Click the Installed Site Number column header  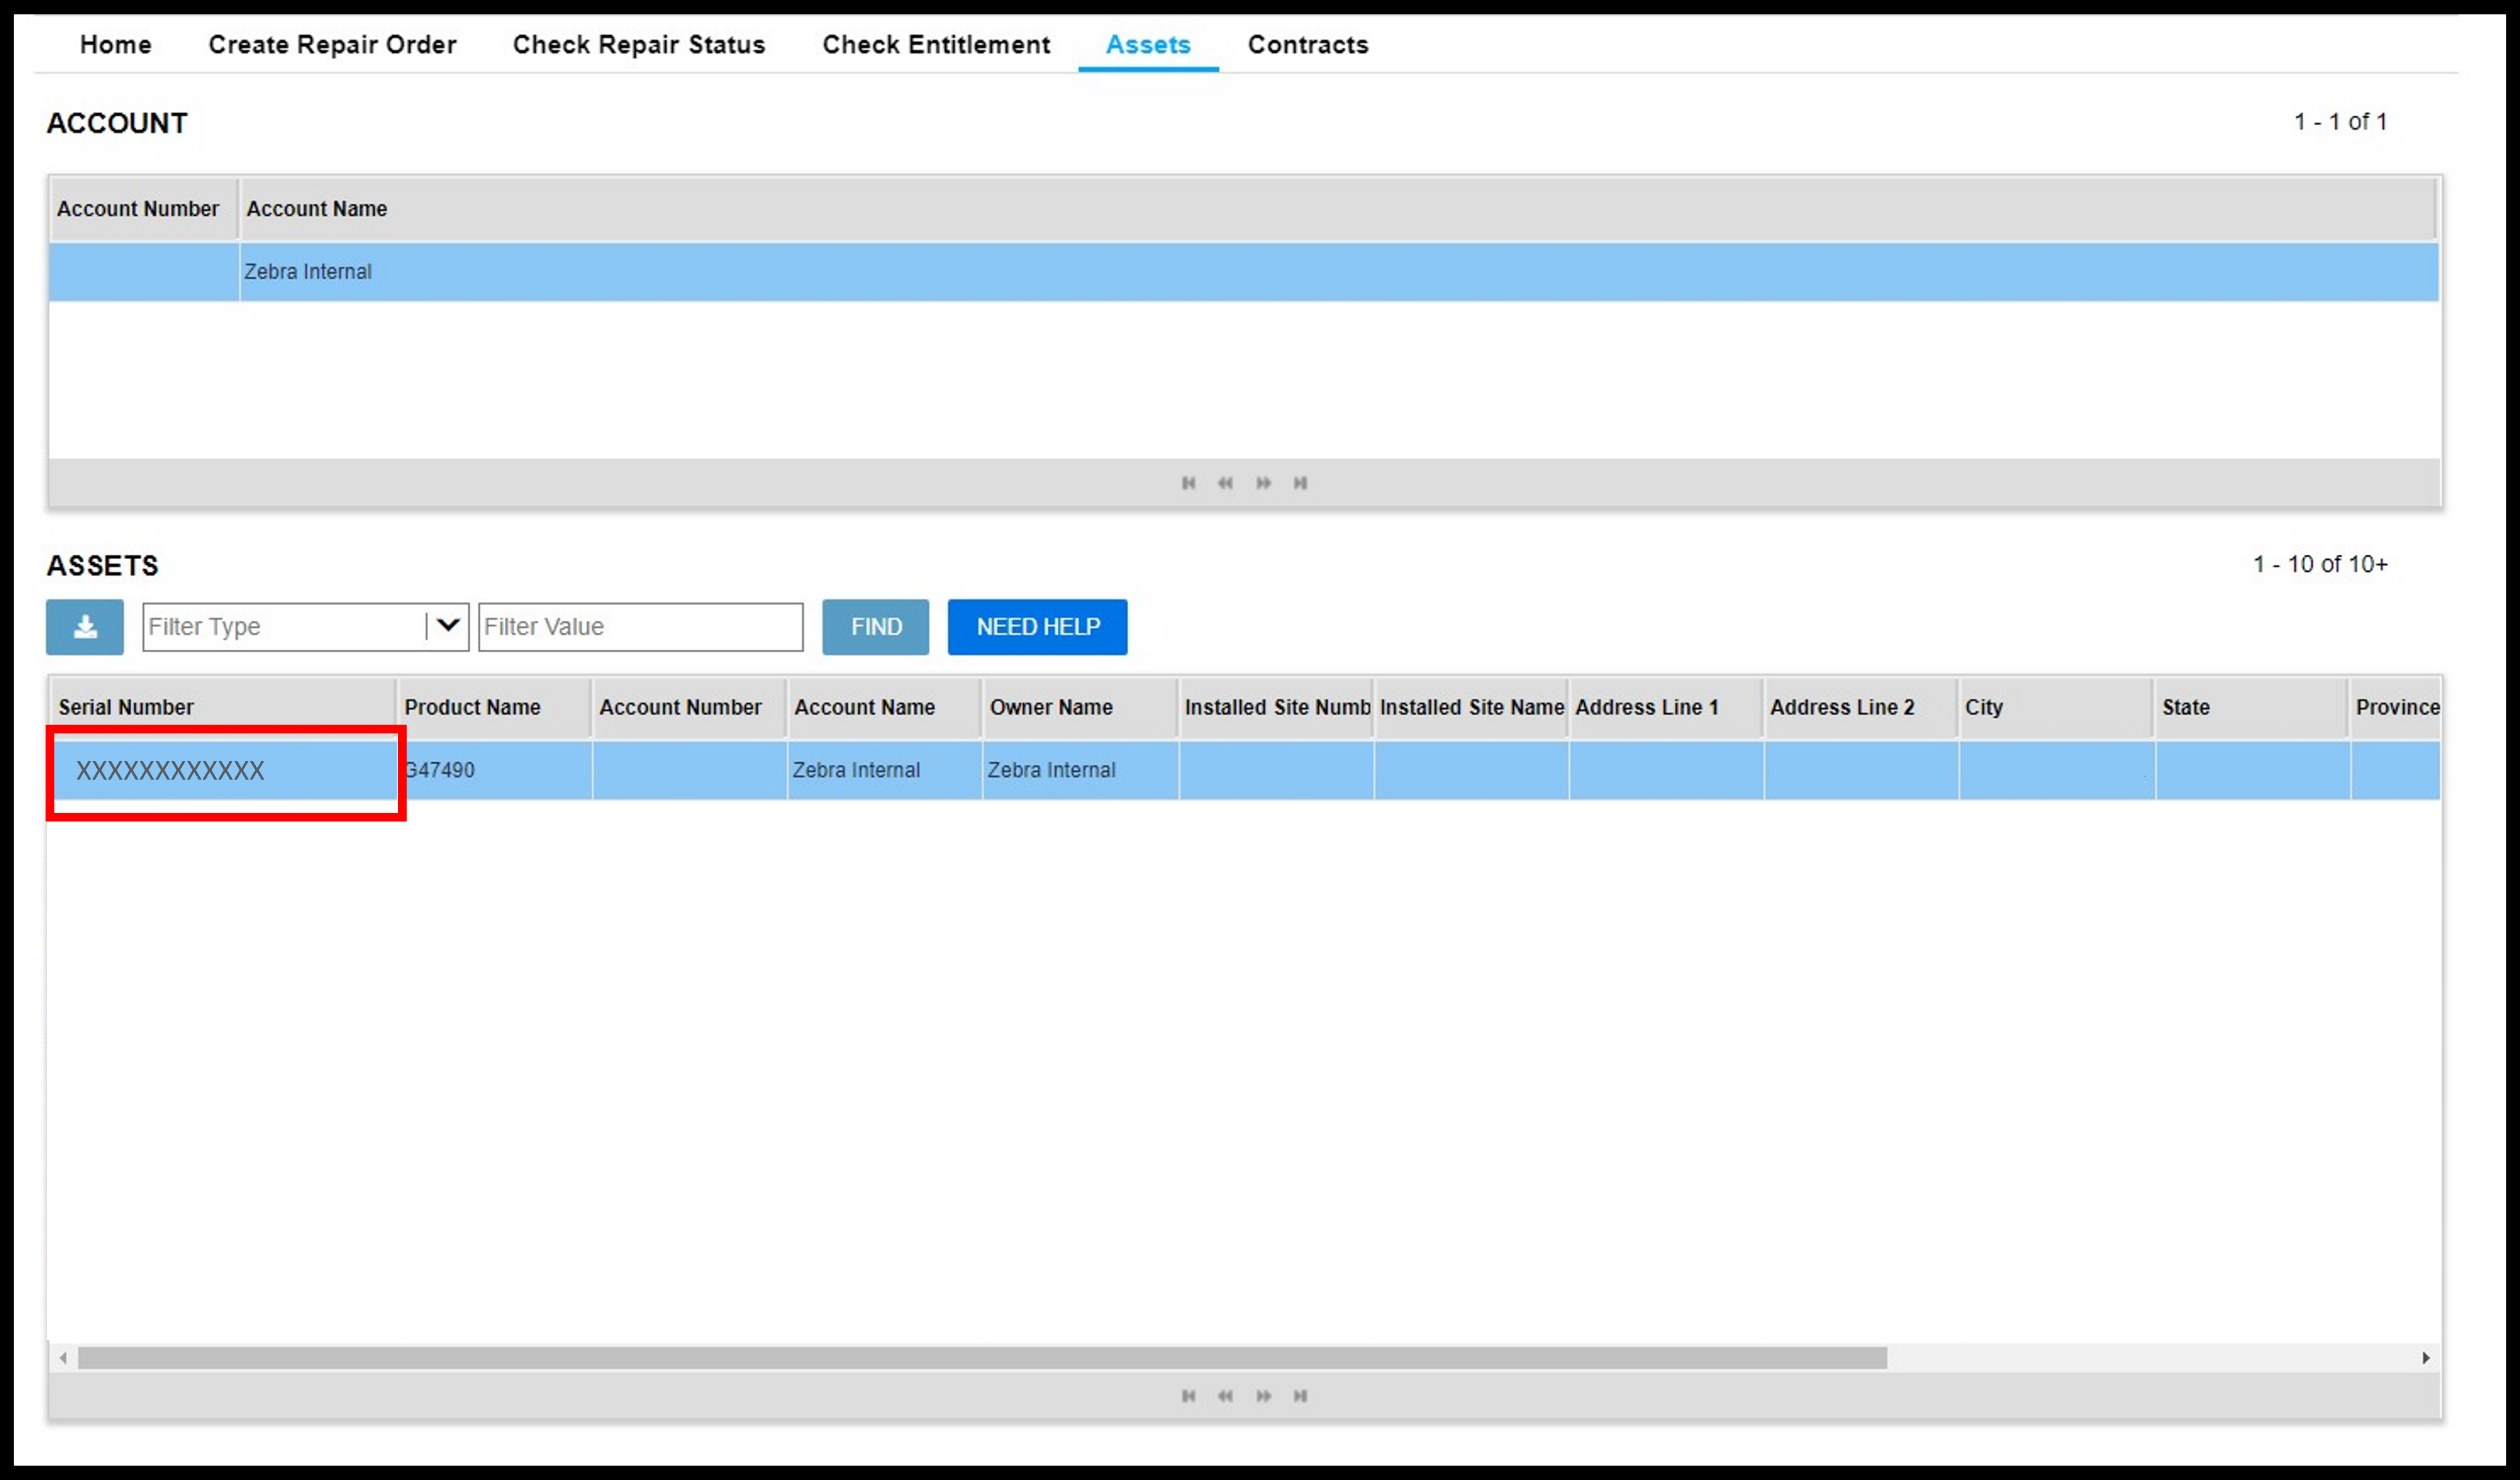coord(1276,708)
